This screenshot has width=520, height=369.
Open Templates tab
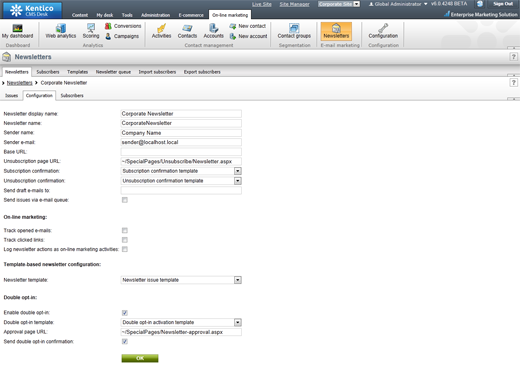pyautogui.click(x=77, y=72)
